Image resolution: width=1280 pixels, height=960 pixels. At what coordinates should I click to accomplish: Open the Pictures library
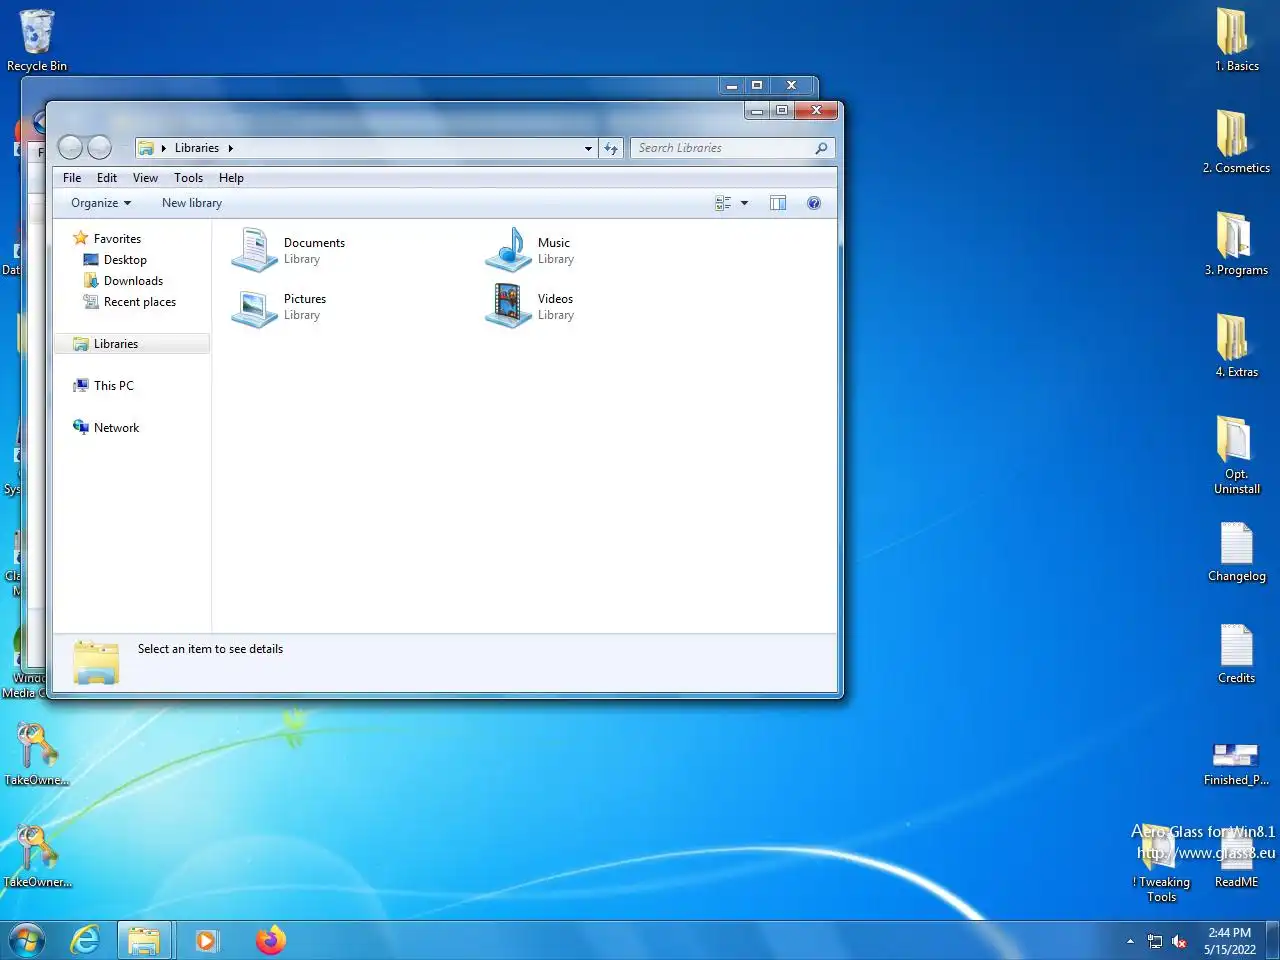pyautogui.click(x=280, y=306)
